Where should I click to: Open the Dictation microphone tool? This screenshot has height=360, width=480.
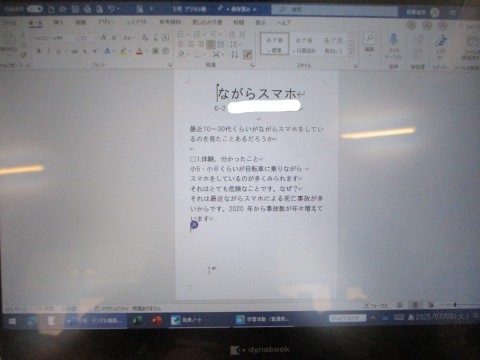tap(394, 45)
